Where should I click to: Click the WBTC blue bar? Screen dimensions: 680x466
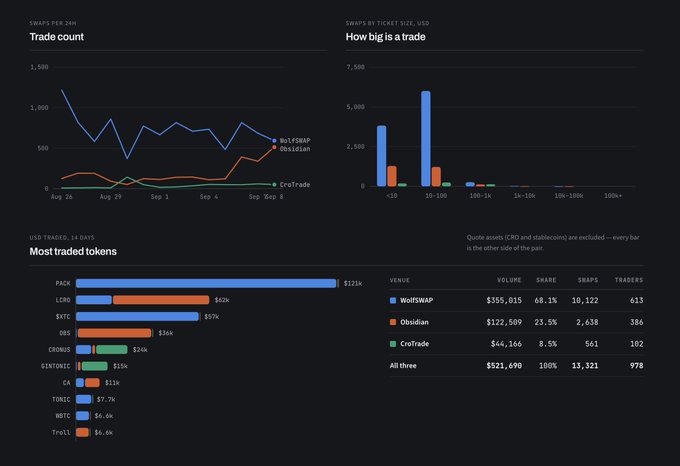point(82,416)
